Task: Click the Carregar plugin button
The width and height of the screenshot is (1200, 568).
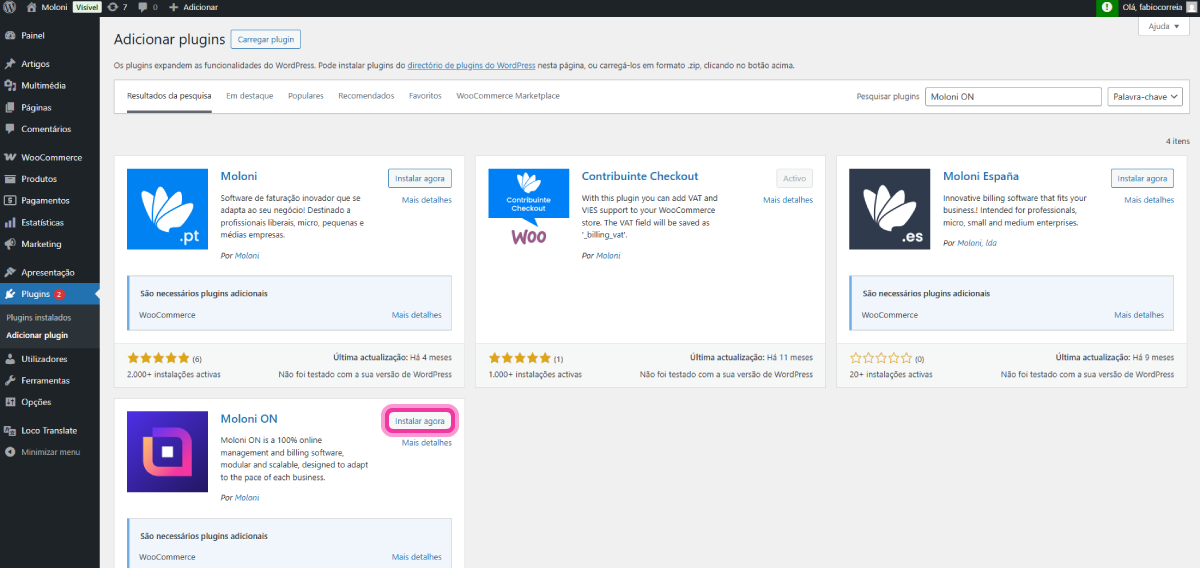Action: point(265,39)
